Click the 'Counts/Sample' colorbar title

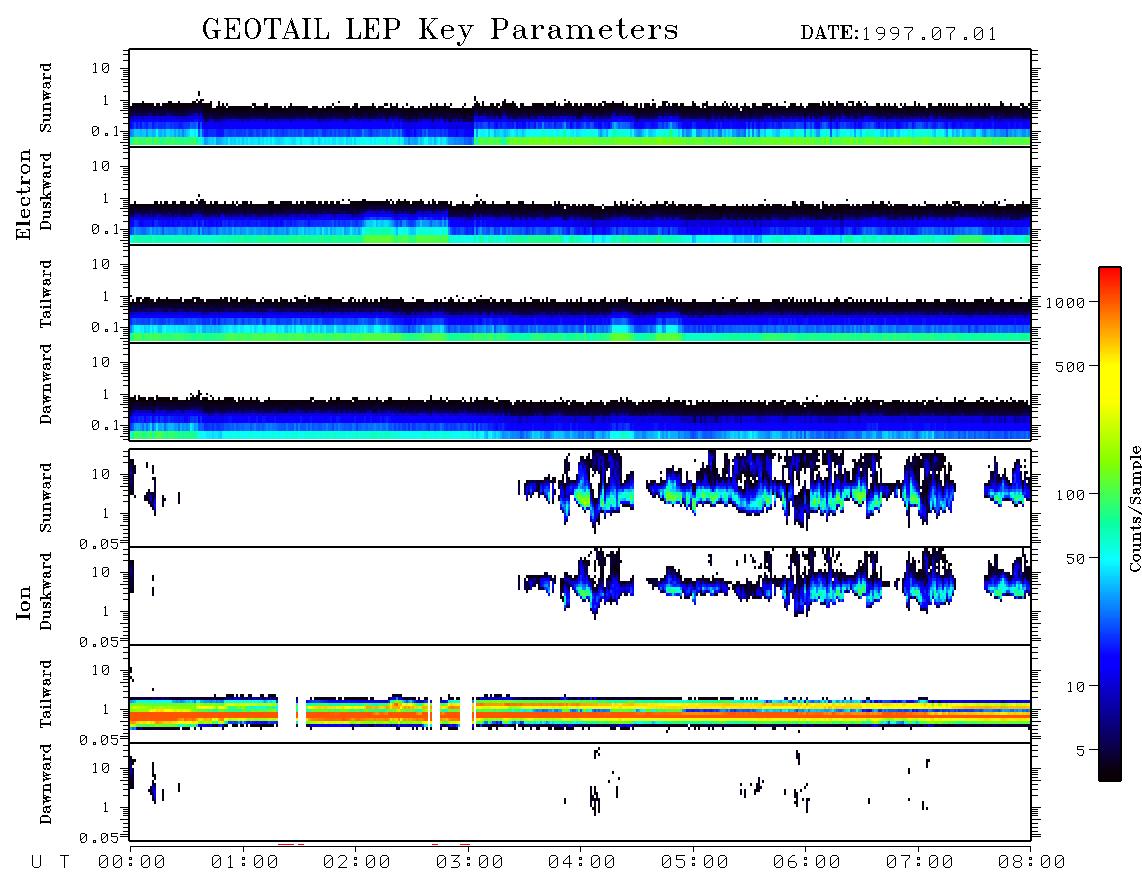click(1134, 509)
